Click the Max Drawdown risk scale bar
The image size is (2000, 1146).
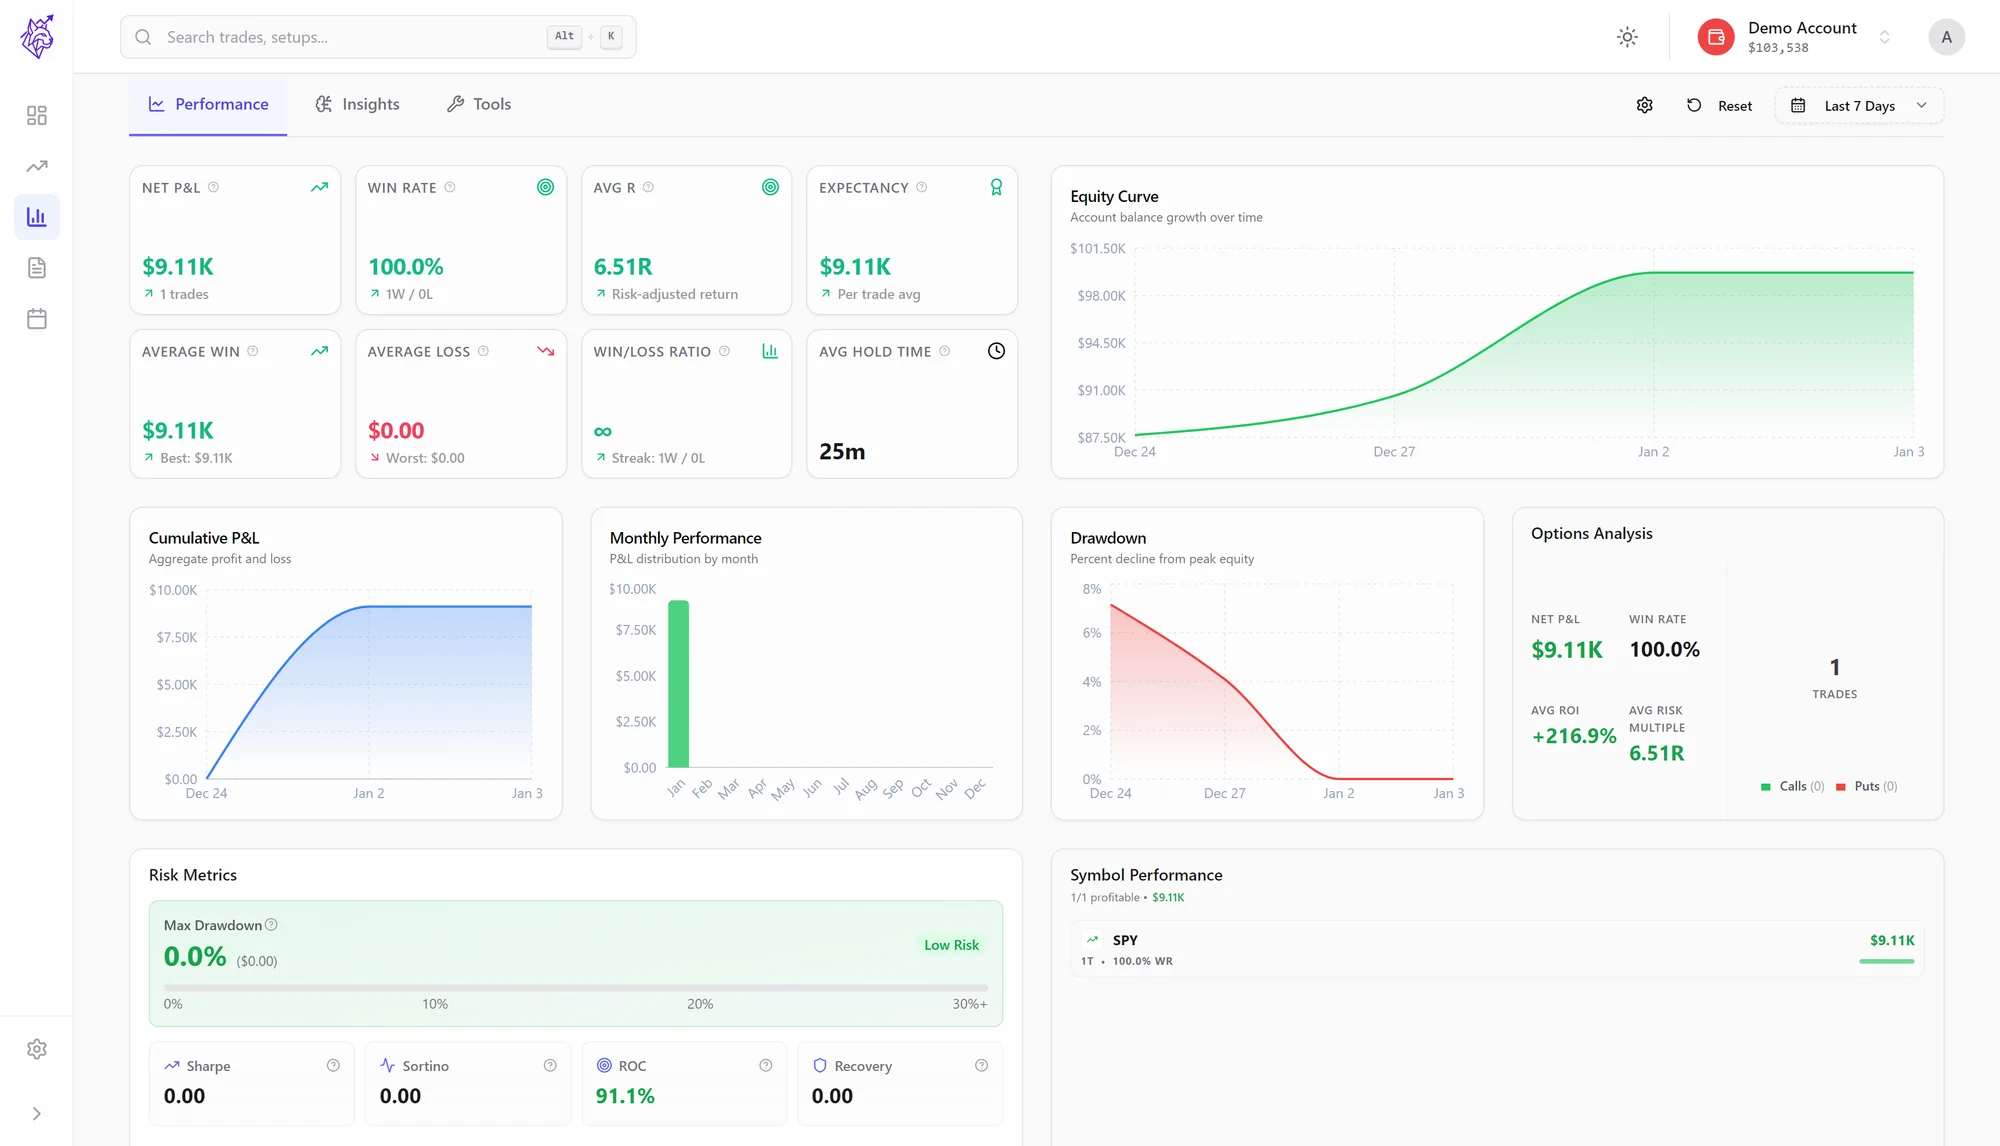pos(576,988)
